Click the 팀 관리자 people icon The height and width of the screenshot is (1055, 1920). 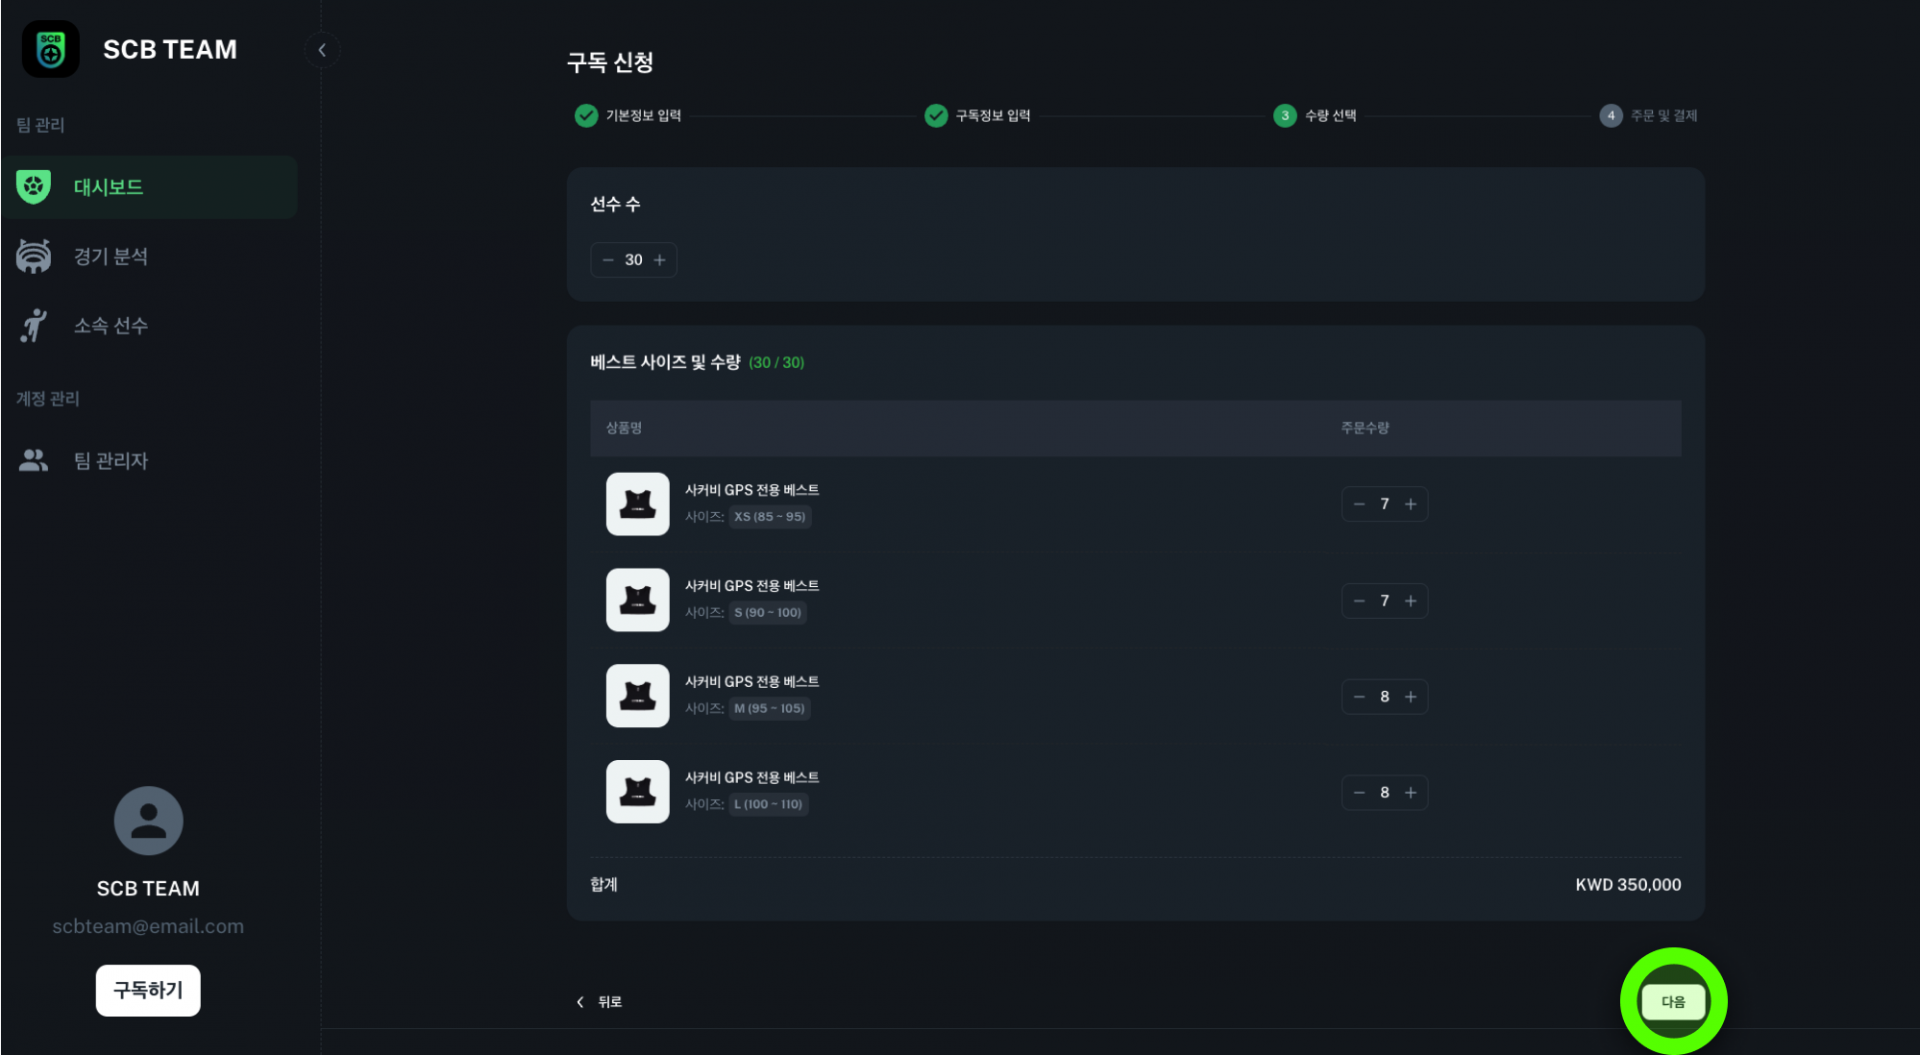click(x=34, y=460)
